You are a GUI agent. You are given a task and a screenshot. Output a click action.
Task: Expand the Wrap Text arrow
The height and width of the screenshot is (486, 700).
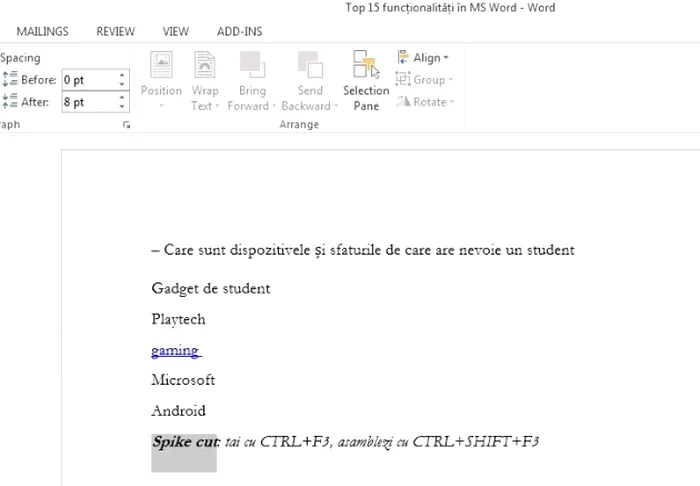coord(217,106)
